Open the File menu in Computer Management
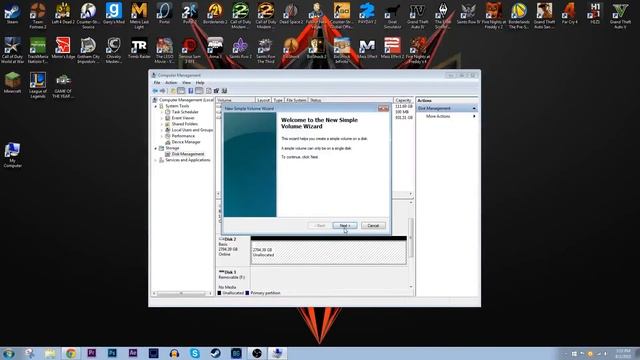 tap(157, 83)
